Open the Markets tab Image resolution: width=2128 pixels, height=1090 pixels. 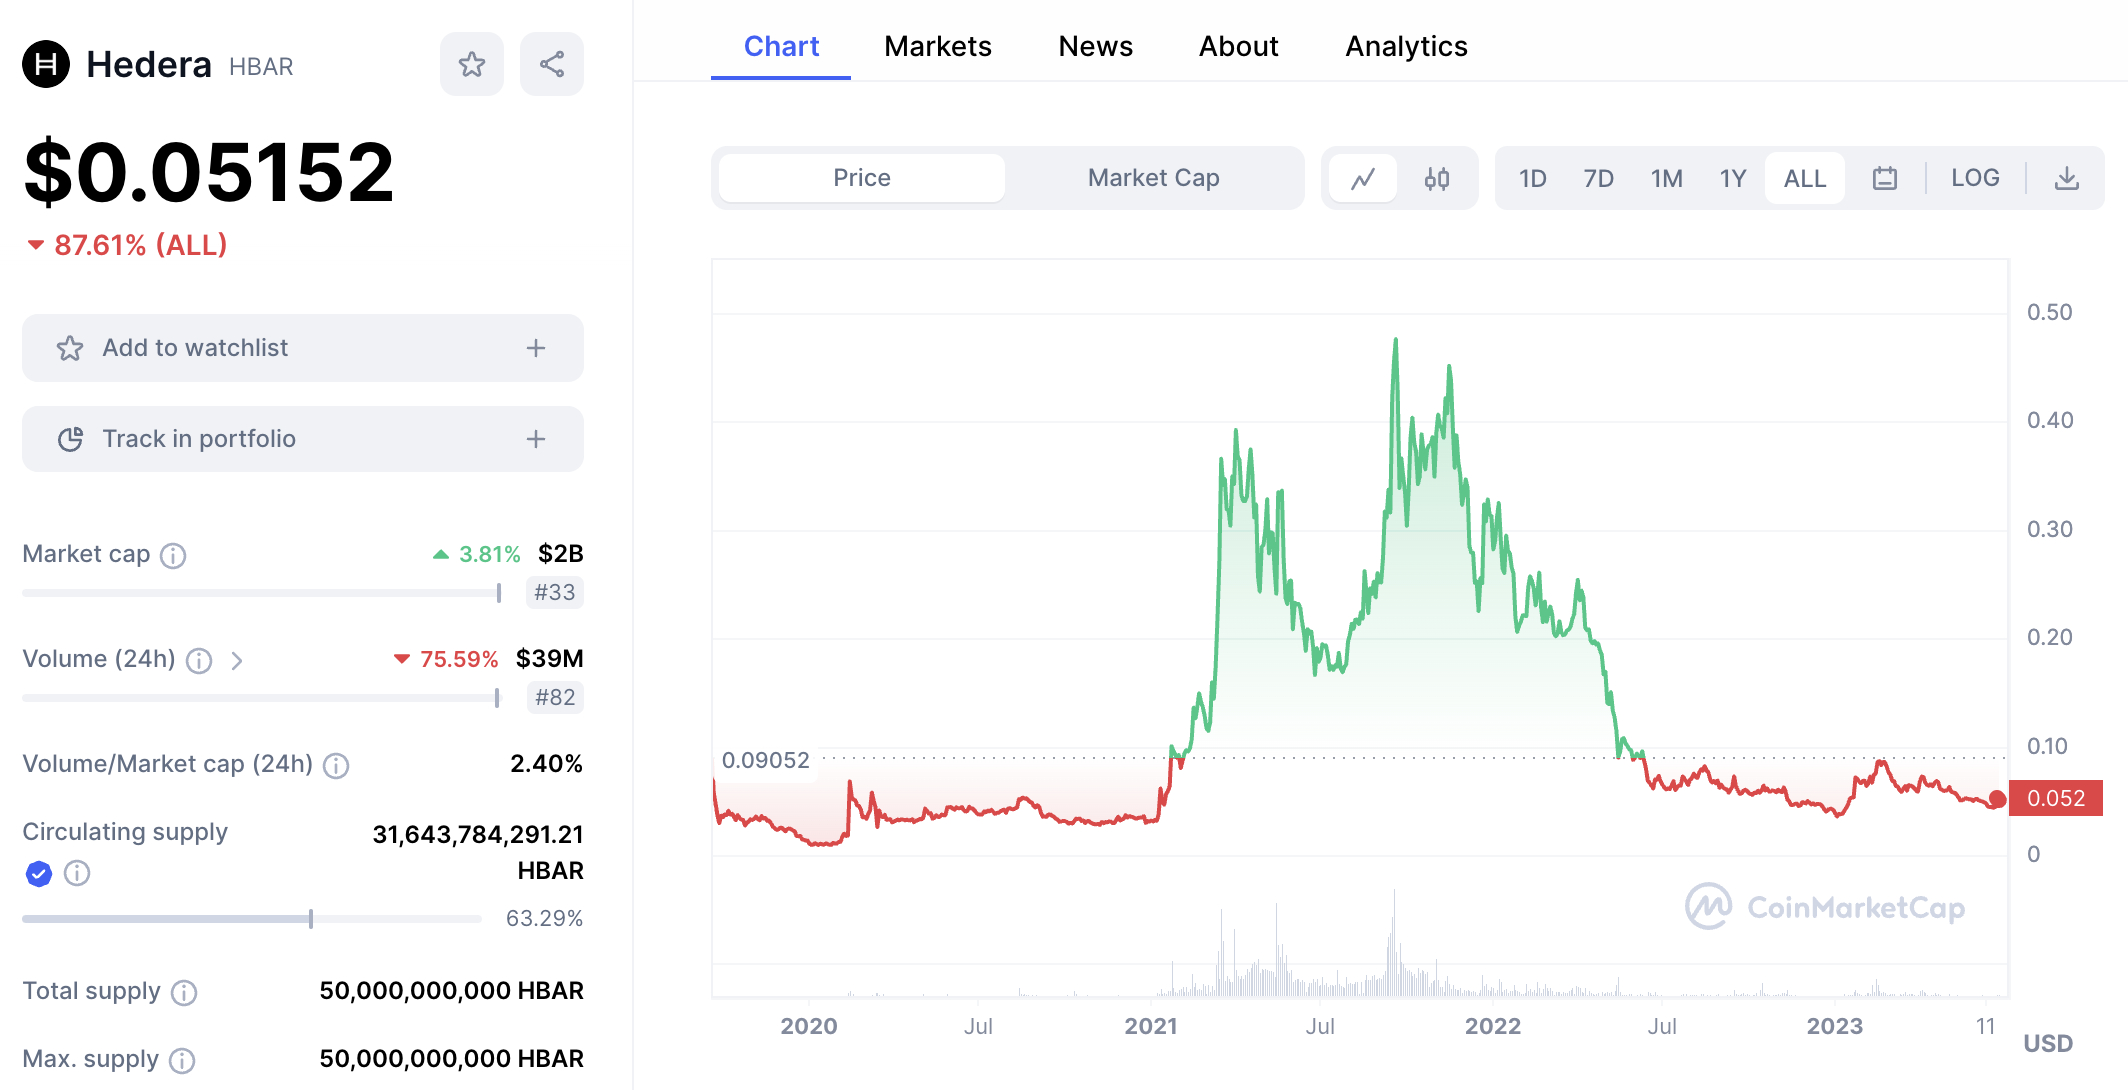point(938,46)
